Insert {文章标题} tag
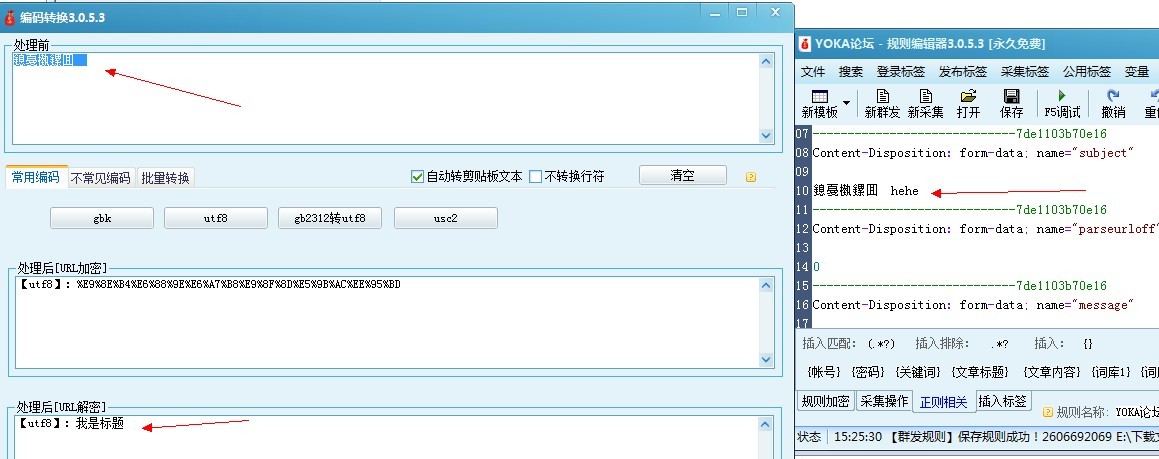 (x=979, y=372)
